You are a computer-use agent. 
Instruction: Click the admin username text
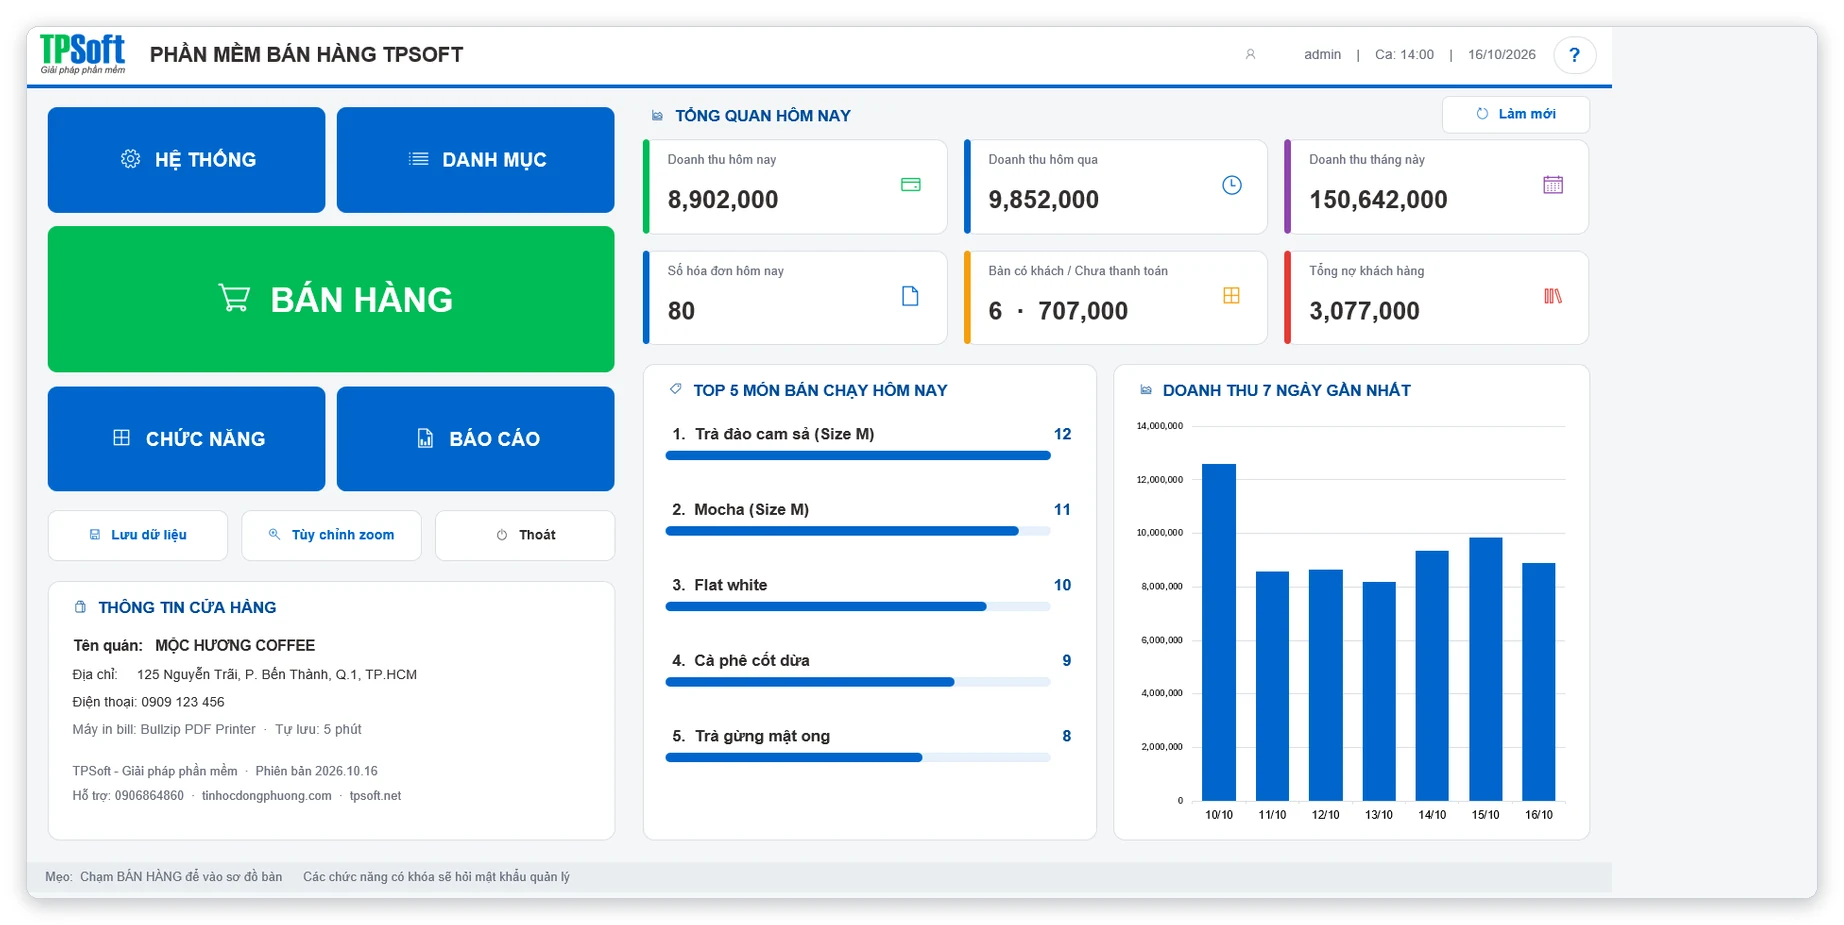click(1322, 55)
